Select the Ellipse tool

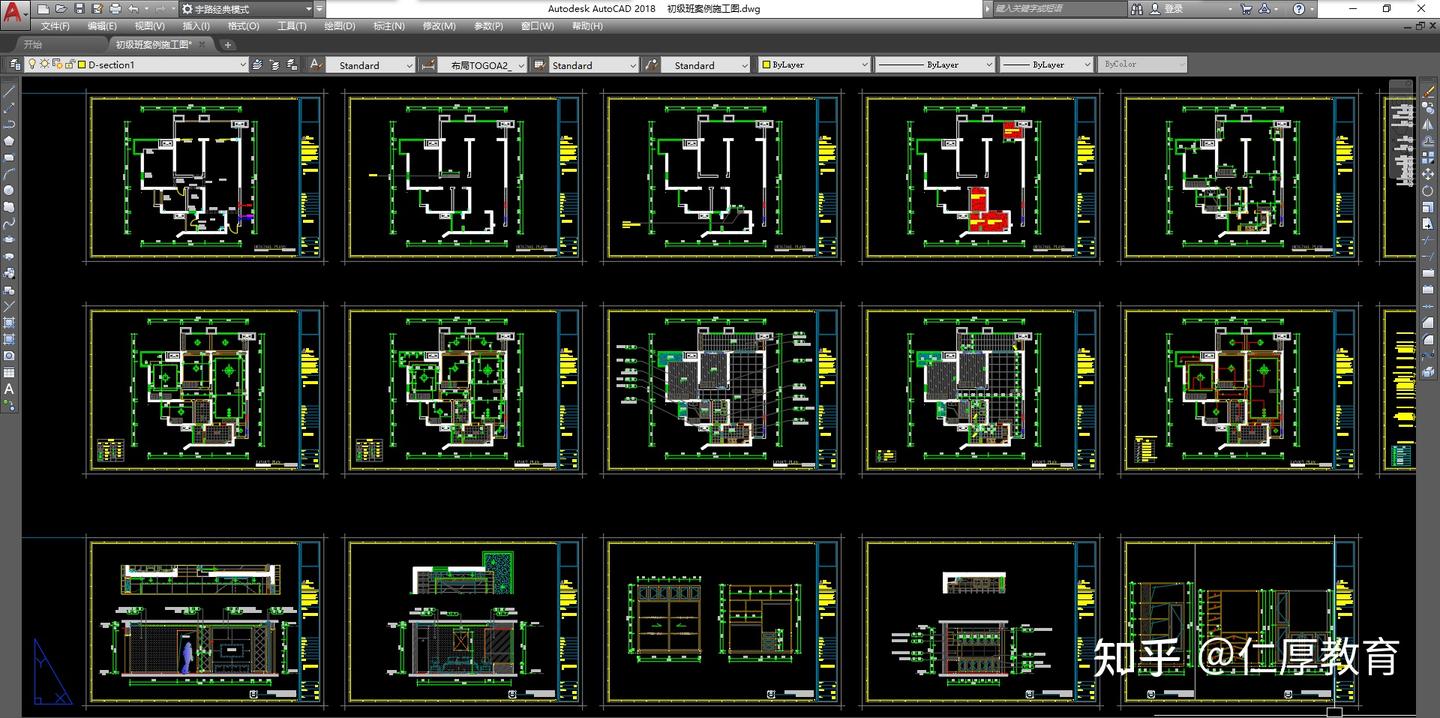[x=9, y=240]
